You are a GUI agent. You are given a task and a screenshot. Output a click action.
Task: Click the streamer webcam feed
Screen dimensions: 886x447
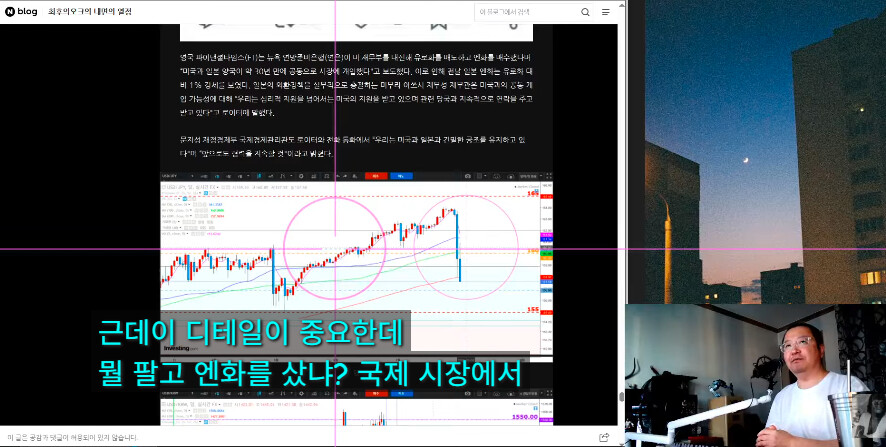755,375
